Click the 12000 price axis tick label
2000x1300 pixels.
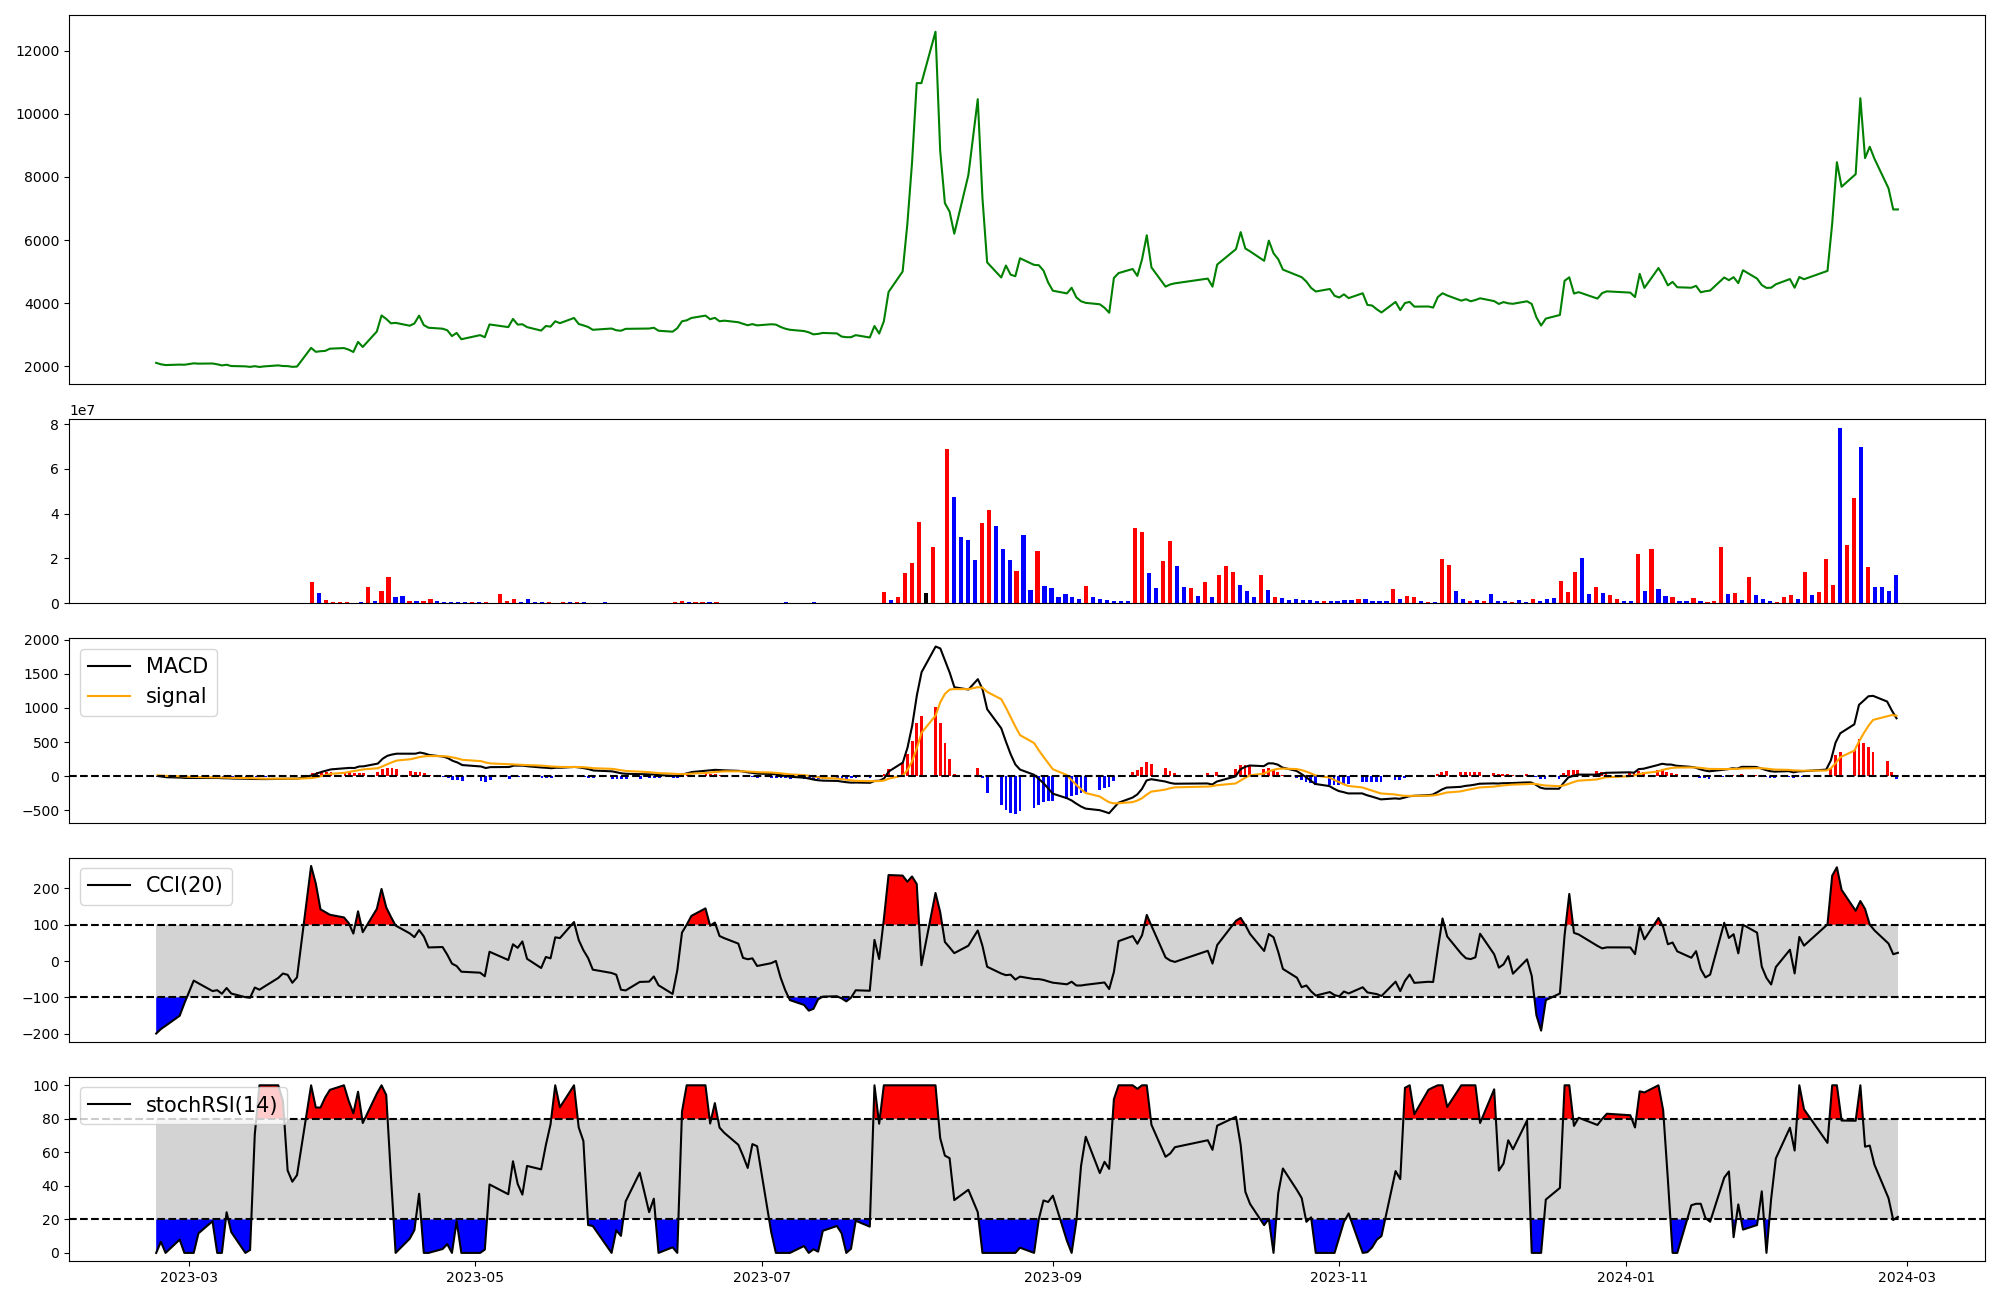tap(38, 52)
